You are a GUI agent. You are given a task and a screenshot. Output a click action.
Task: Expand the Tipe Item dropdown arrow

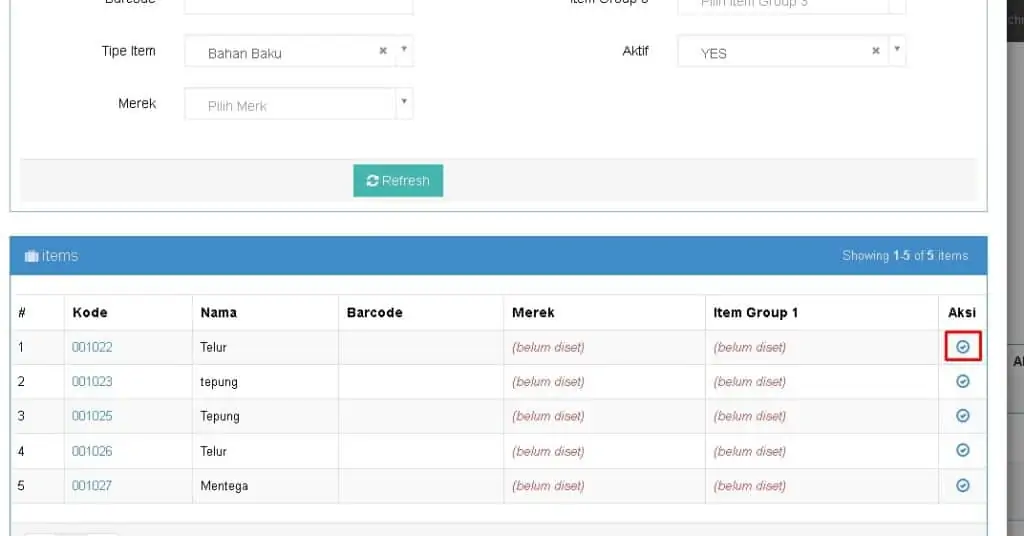[x=404, y=49]
